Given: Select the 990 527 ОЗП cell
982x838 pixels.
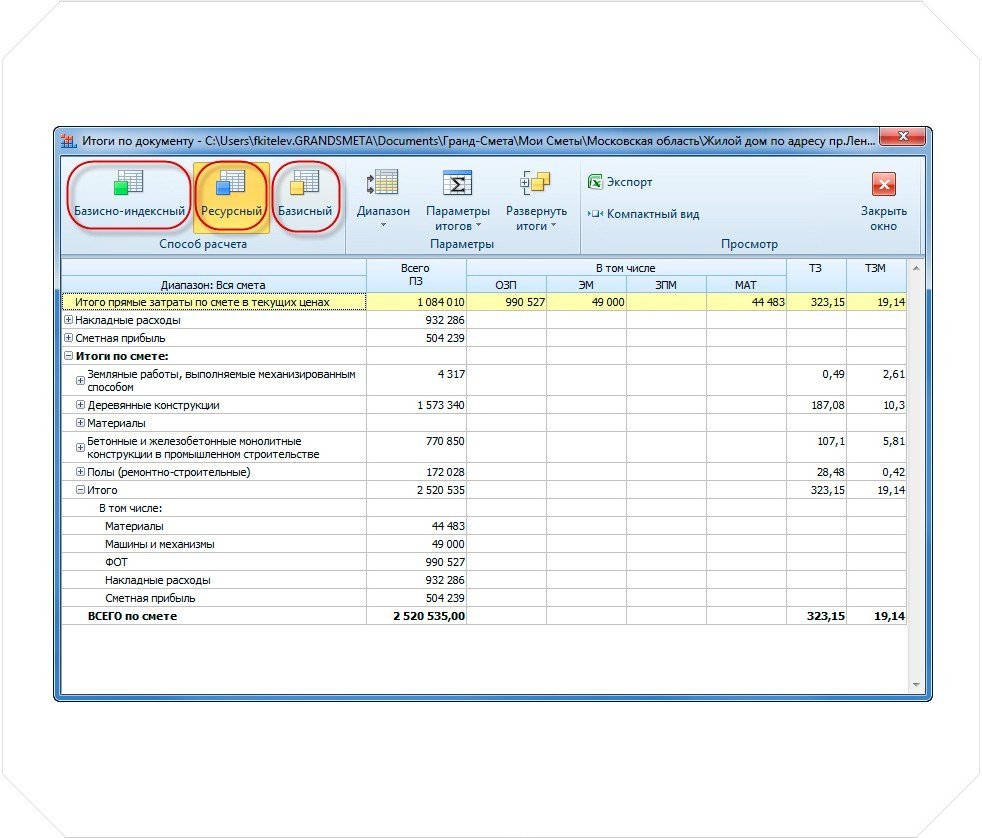Looking at the screenshot, I should point(506,302).
